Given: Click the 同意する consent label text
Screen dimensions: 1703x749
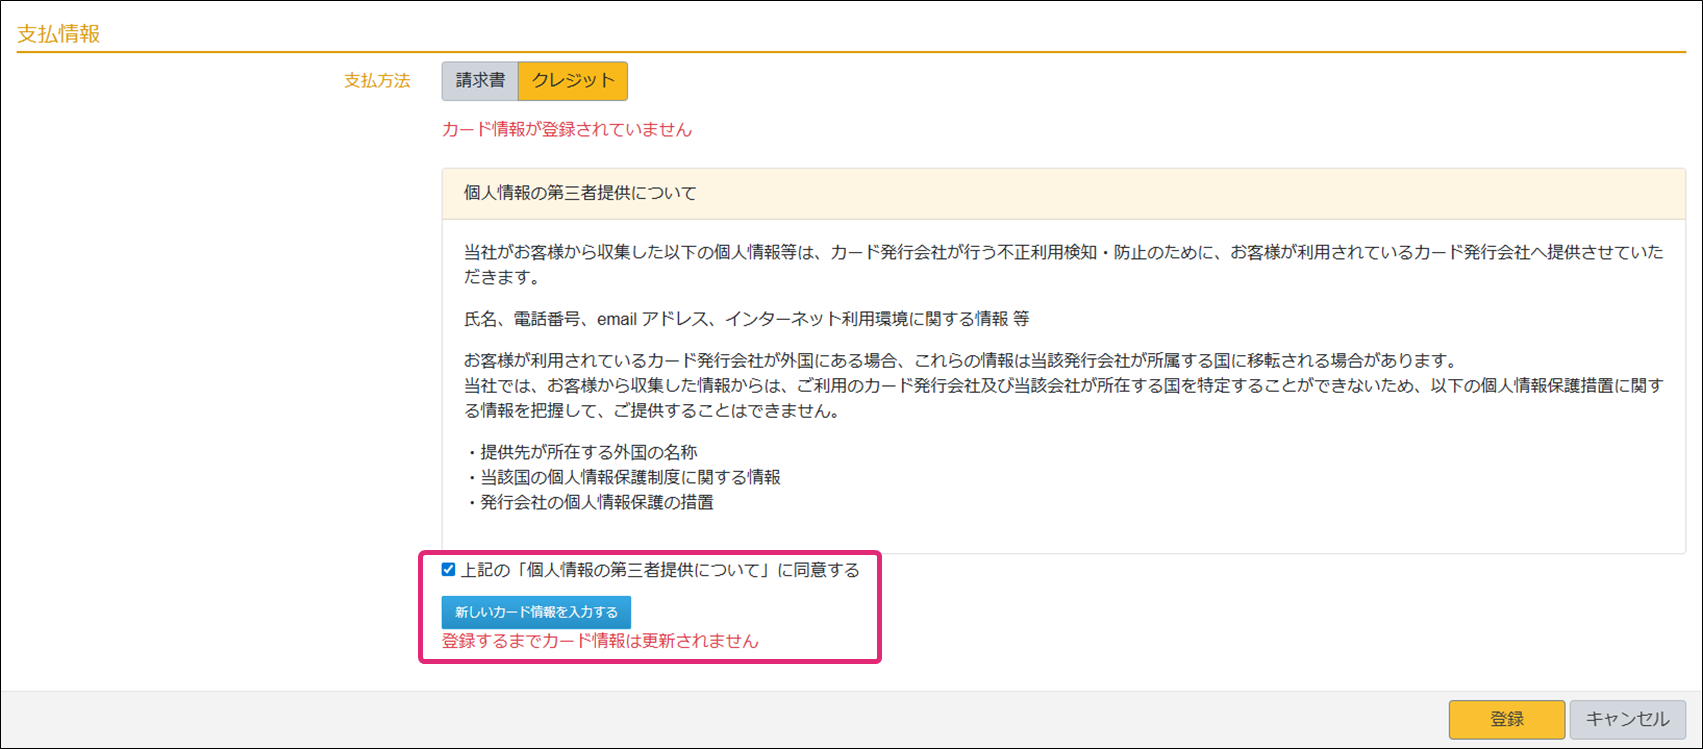Looking at the screenshot, I should [660, 570].
